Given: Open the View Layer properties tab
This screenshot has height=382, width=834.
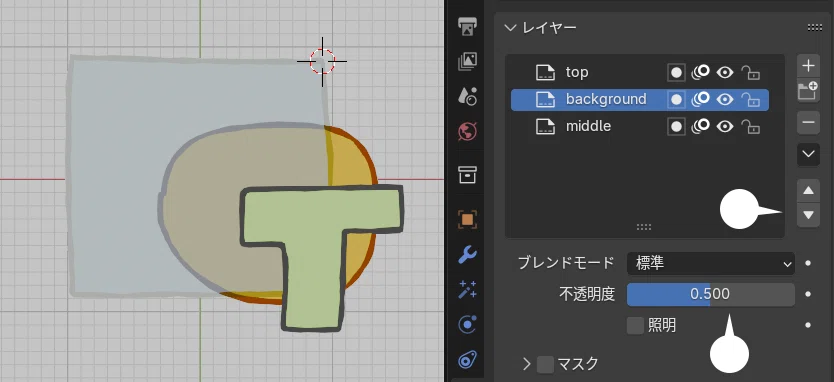Looking at the screenshot, I should 468,61.
